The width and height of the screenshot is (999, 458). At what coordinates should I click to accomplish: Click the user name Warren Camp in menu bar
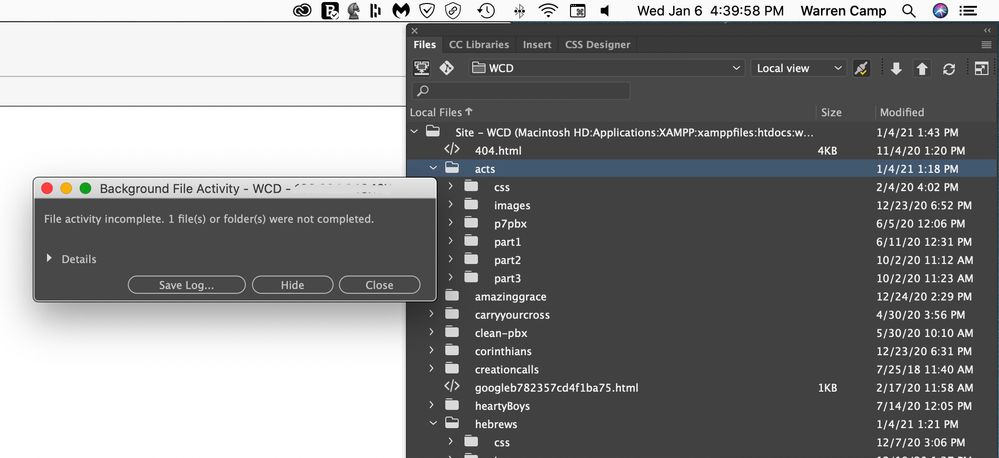click(843, 11)
